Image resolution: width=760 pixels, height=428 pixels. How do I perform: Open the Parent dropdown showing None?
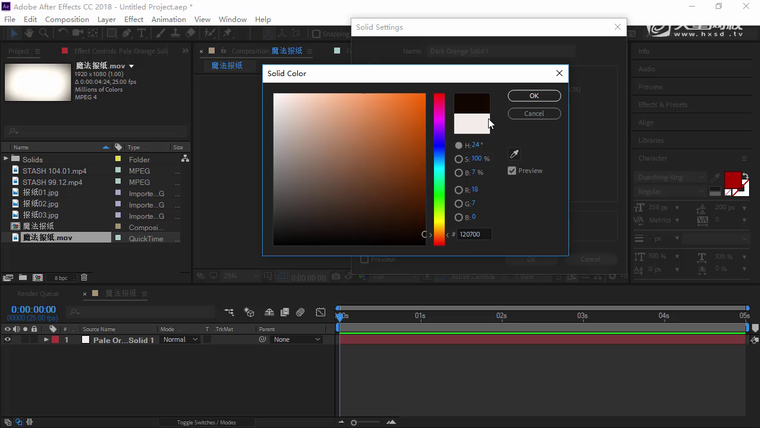pyautogui.click(x=296, y=340)
